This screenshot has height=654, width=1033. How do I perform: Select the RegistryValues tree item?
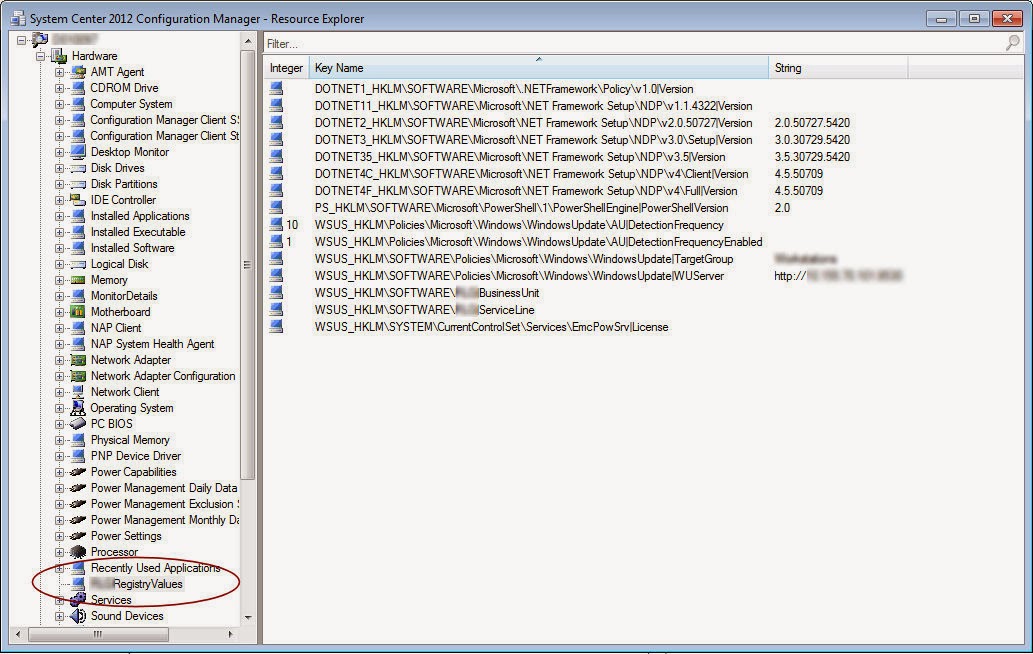[x=136, y=584]
